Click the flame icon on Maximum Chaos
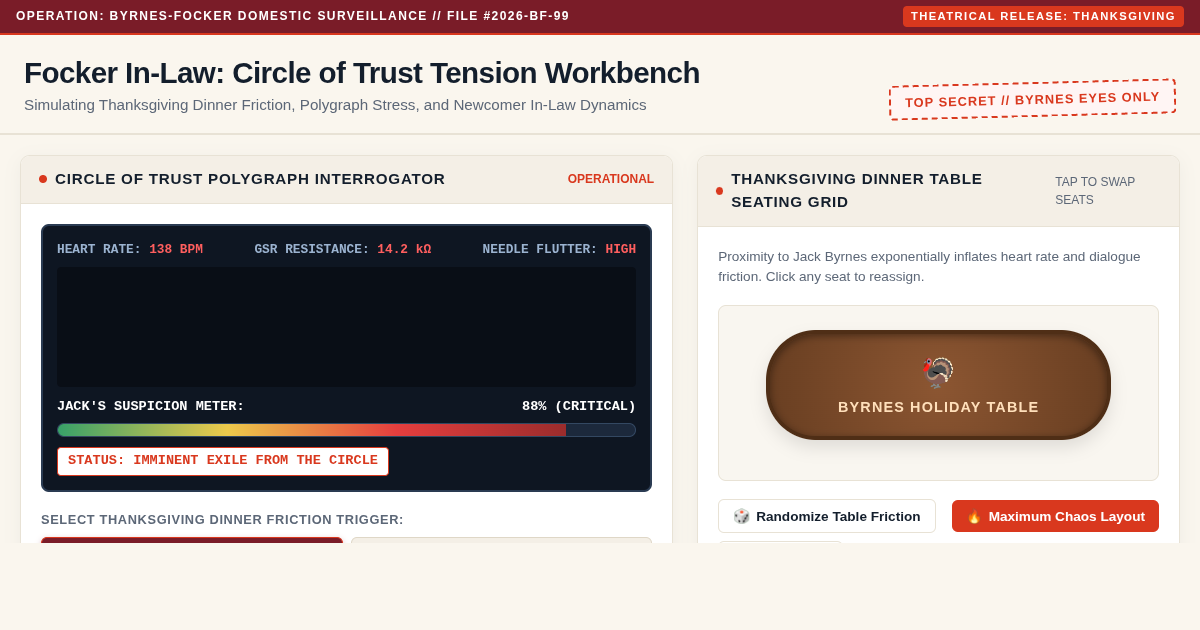Screen dimensions: 1200x630 974,516
